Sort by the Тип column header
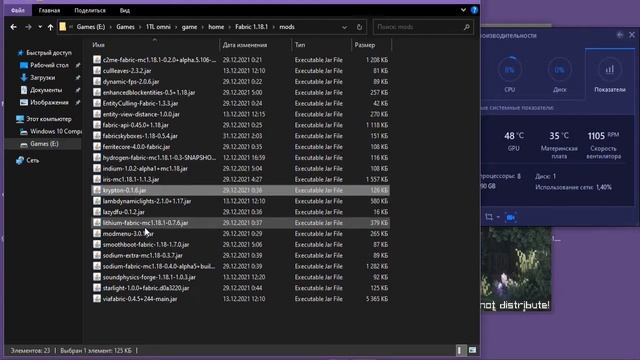This screenshot has width=640, height=360. coord(300,45)
